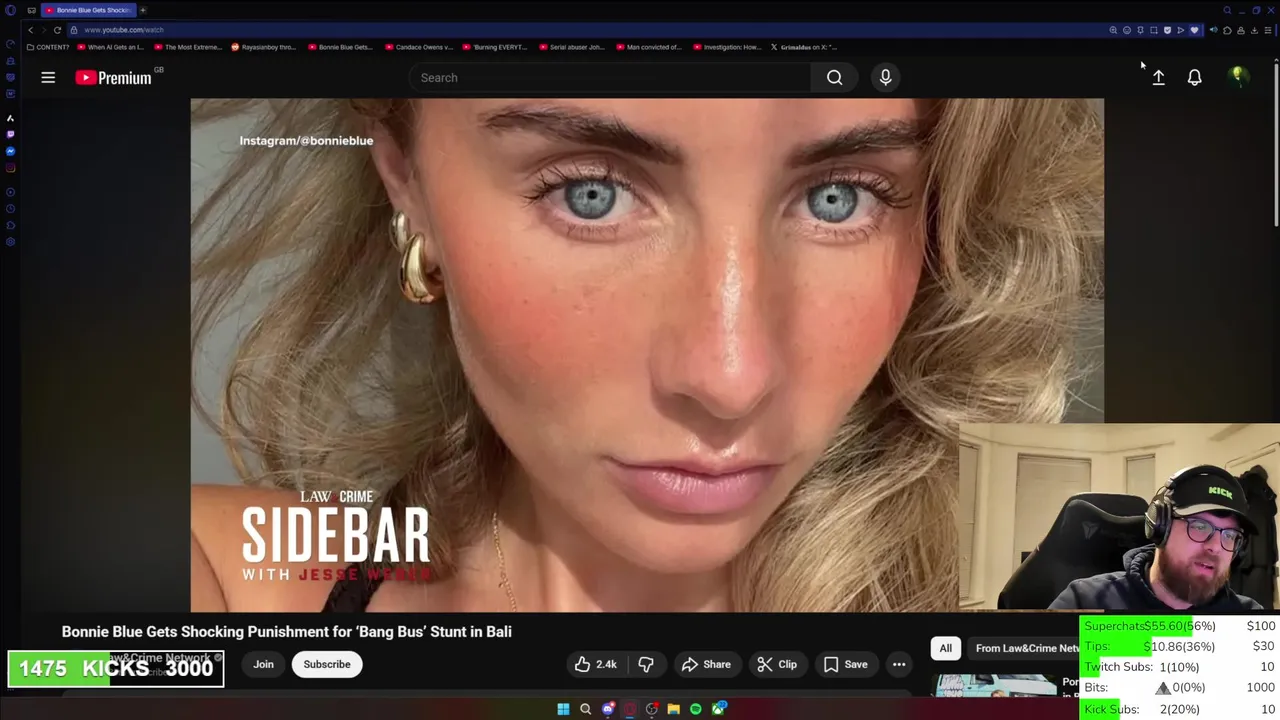Join the Law&Crime channel membership

point(263,664)
